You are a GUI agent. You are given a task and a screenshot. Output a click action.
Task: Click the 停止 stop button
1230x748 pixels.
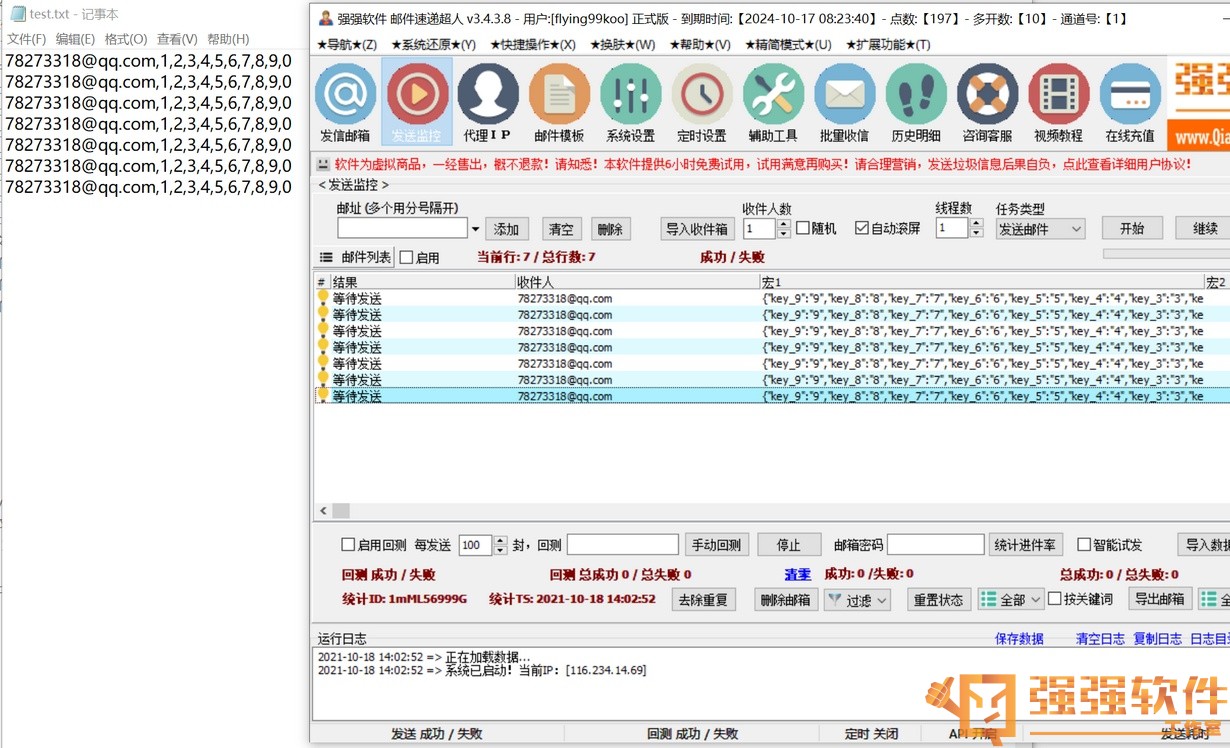coord(789,545)
